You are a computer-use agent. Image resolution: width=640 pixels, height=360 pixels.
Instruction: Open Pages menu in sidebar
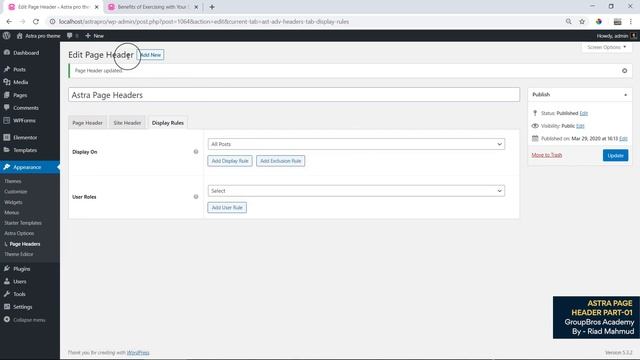click(x=20, y=95)
